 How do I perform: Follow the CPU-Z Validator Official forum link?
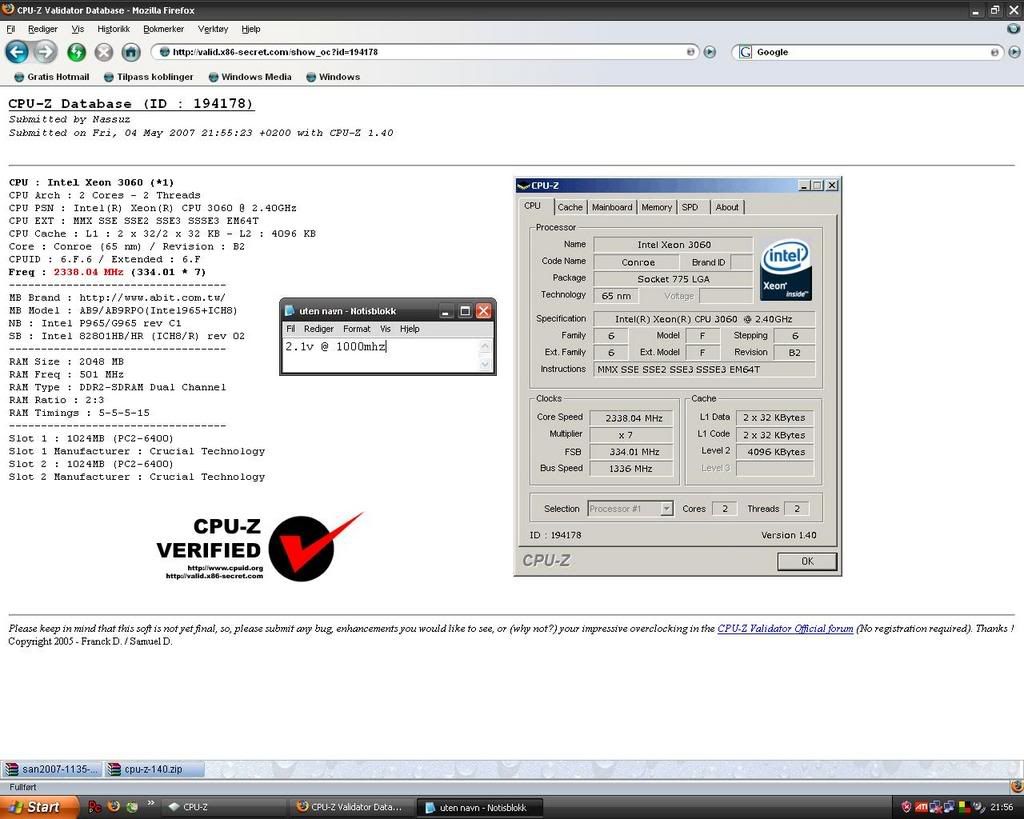[x=785, y=628]
